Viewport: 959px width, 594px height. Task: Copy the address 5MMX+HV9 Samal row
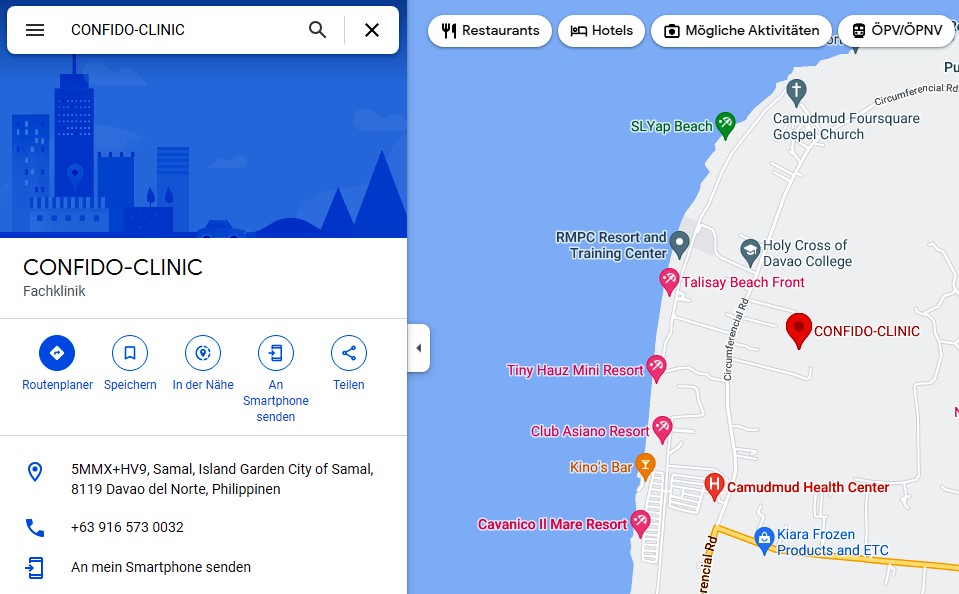(x=203, y=479)
